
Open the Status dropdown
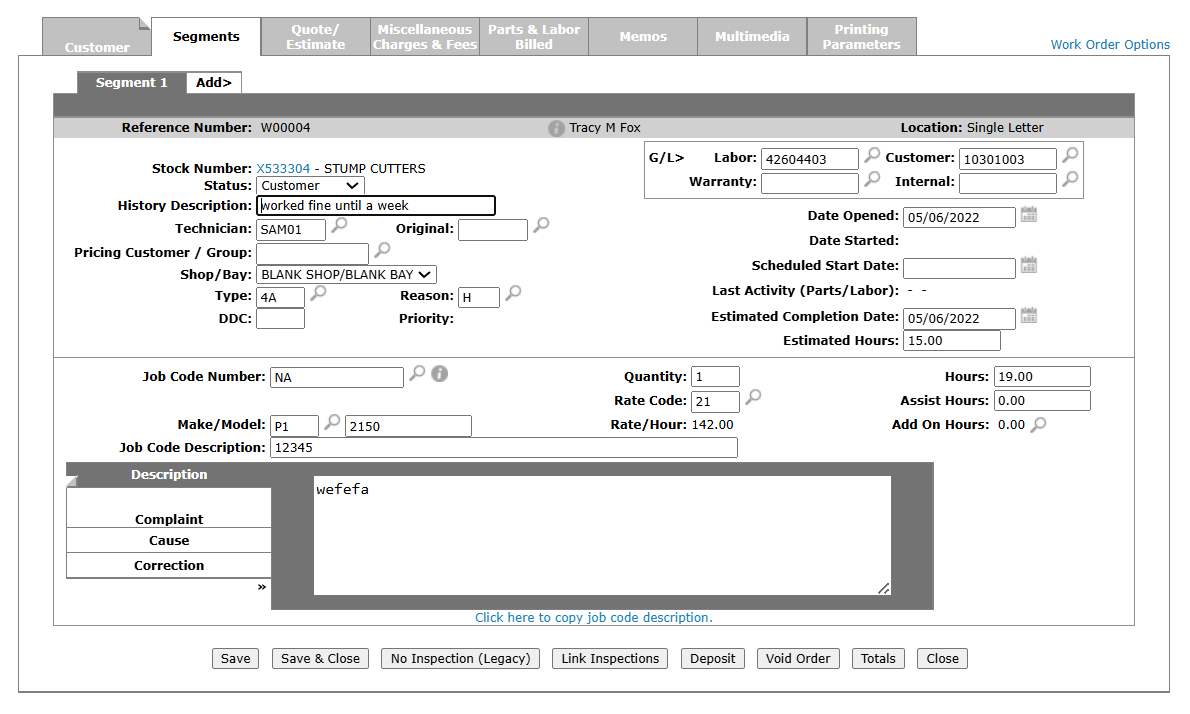[310, 186]
